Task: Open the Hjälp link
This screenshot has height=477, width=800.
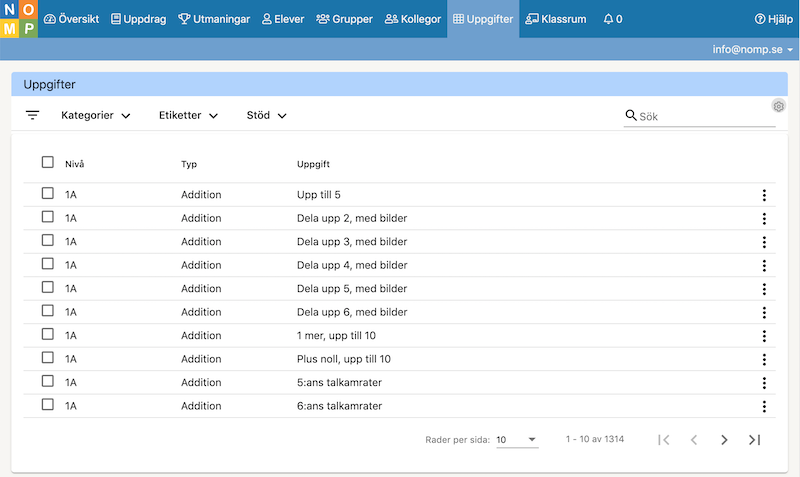Action: tap(774, 19)
